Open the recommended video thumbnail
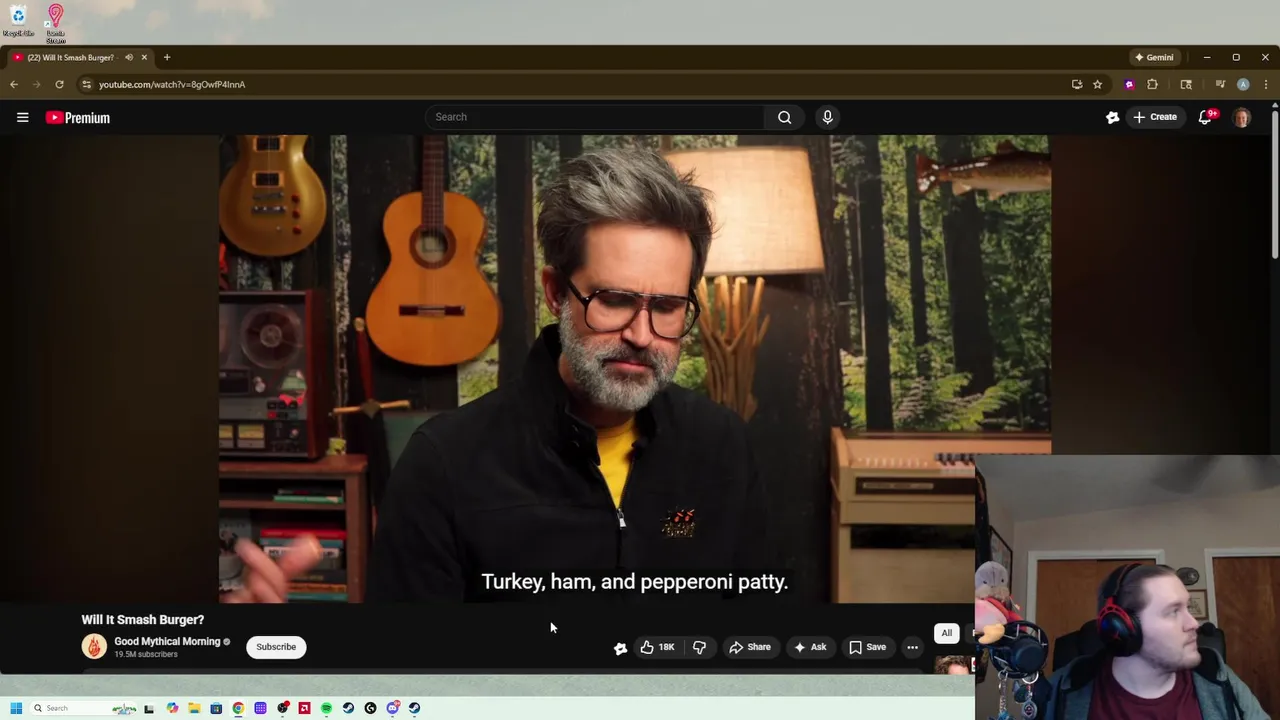 click(953, 664)
